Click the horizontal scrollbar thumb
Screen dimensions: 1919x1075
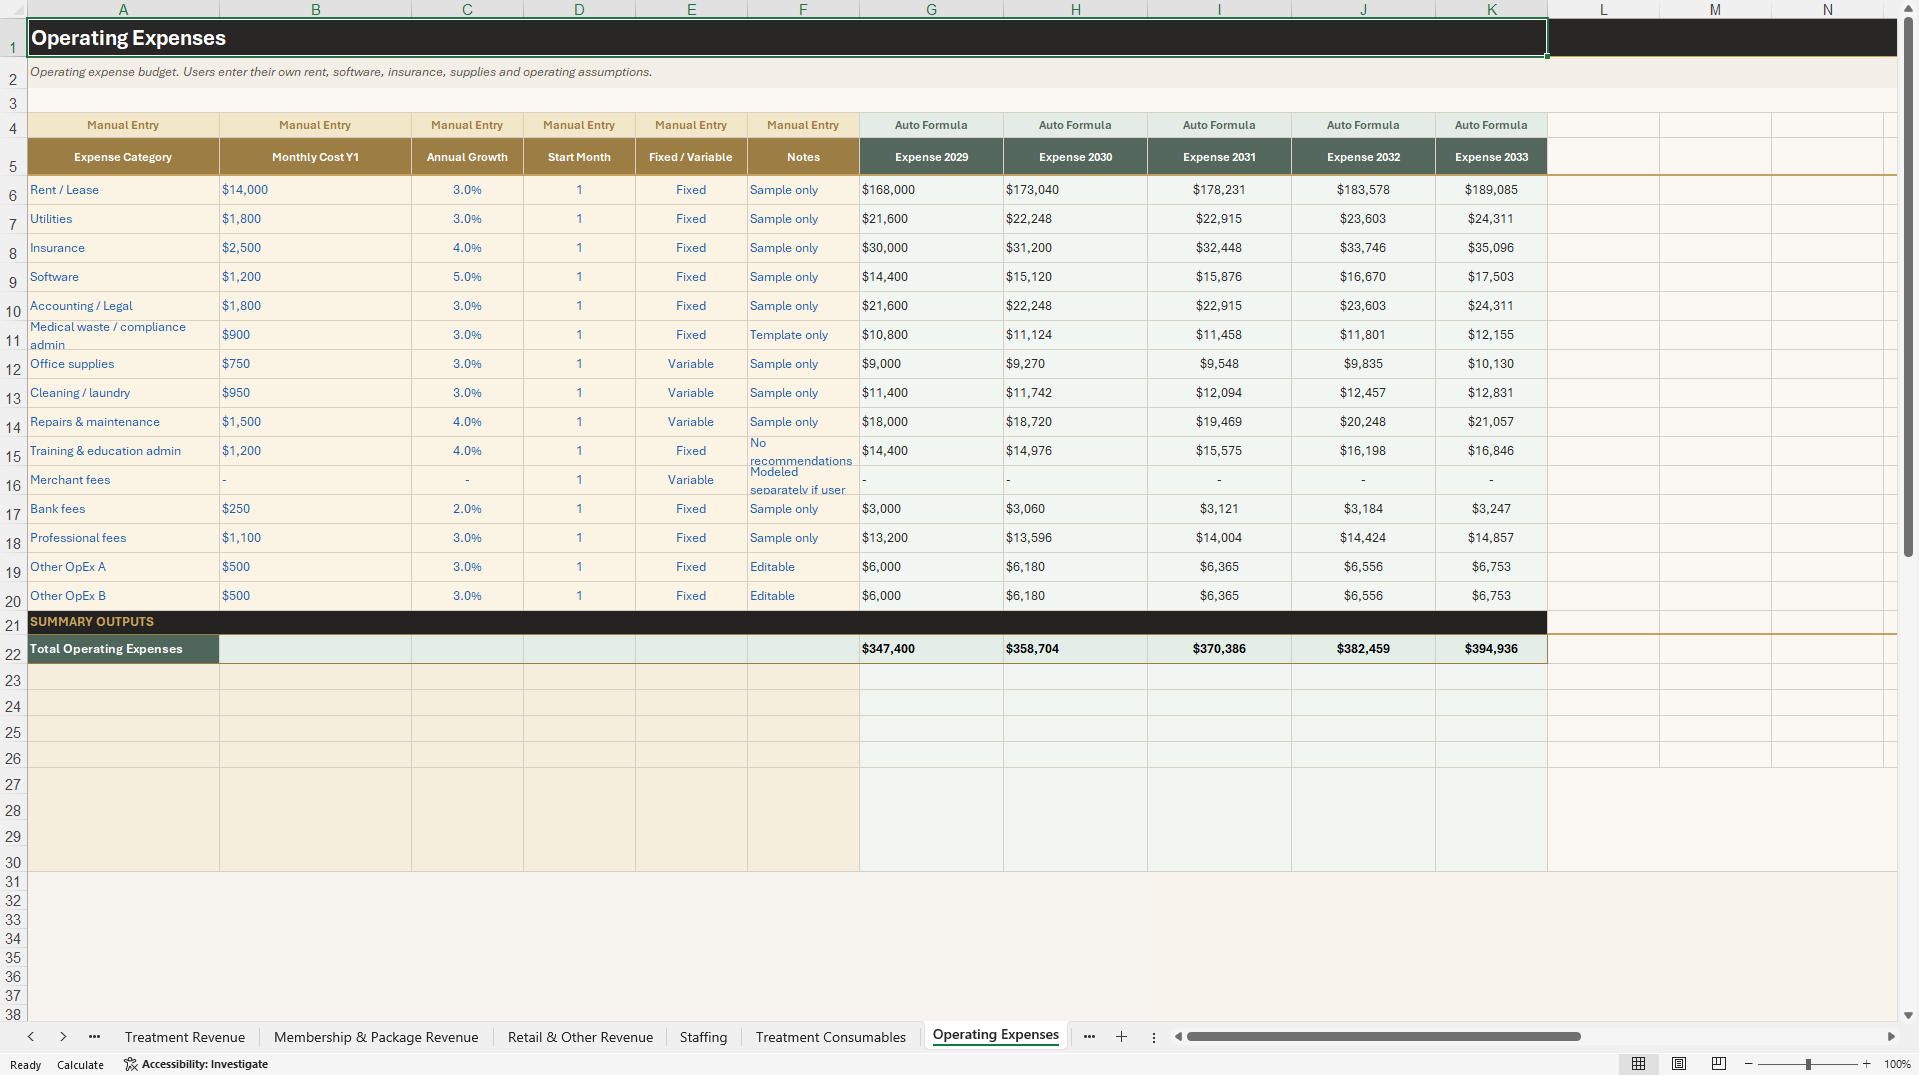(x=1383, y=1037)
